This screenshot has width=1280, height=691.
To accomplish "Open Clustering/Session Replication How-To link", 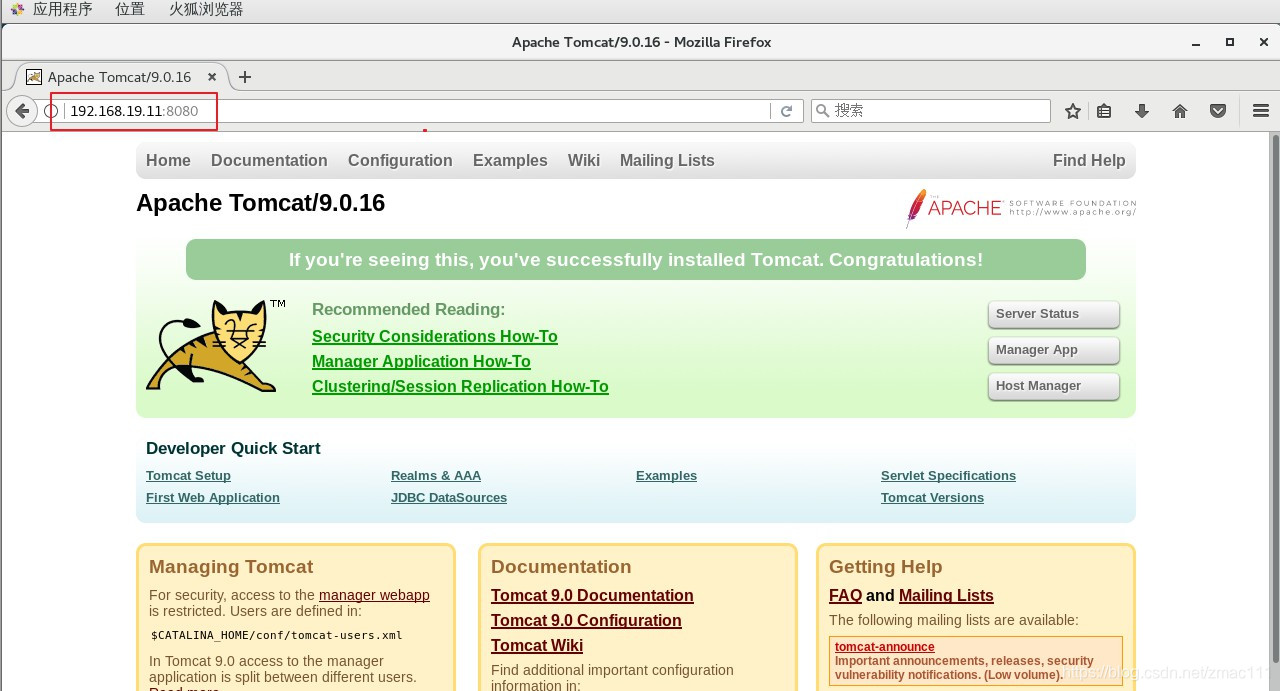I will pos(460,386).
